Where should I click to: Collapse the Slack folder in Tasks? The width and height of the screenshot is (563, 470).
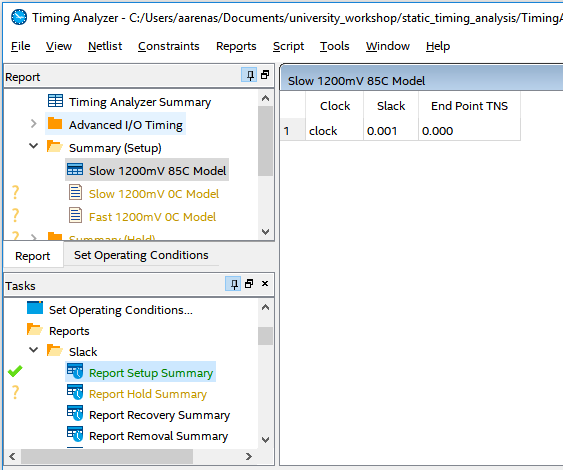coord(33,350)
